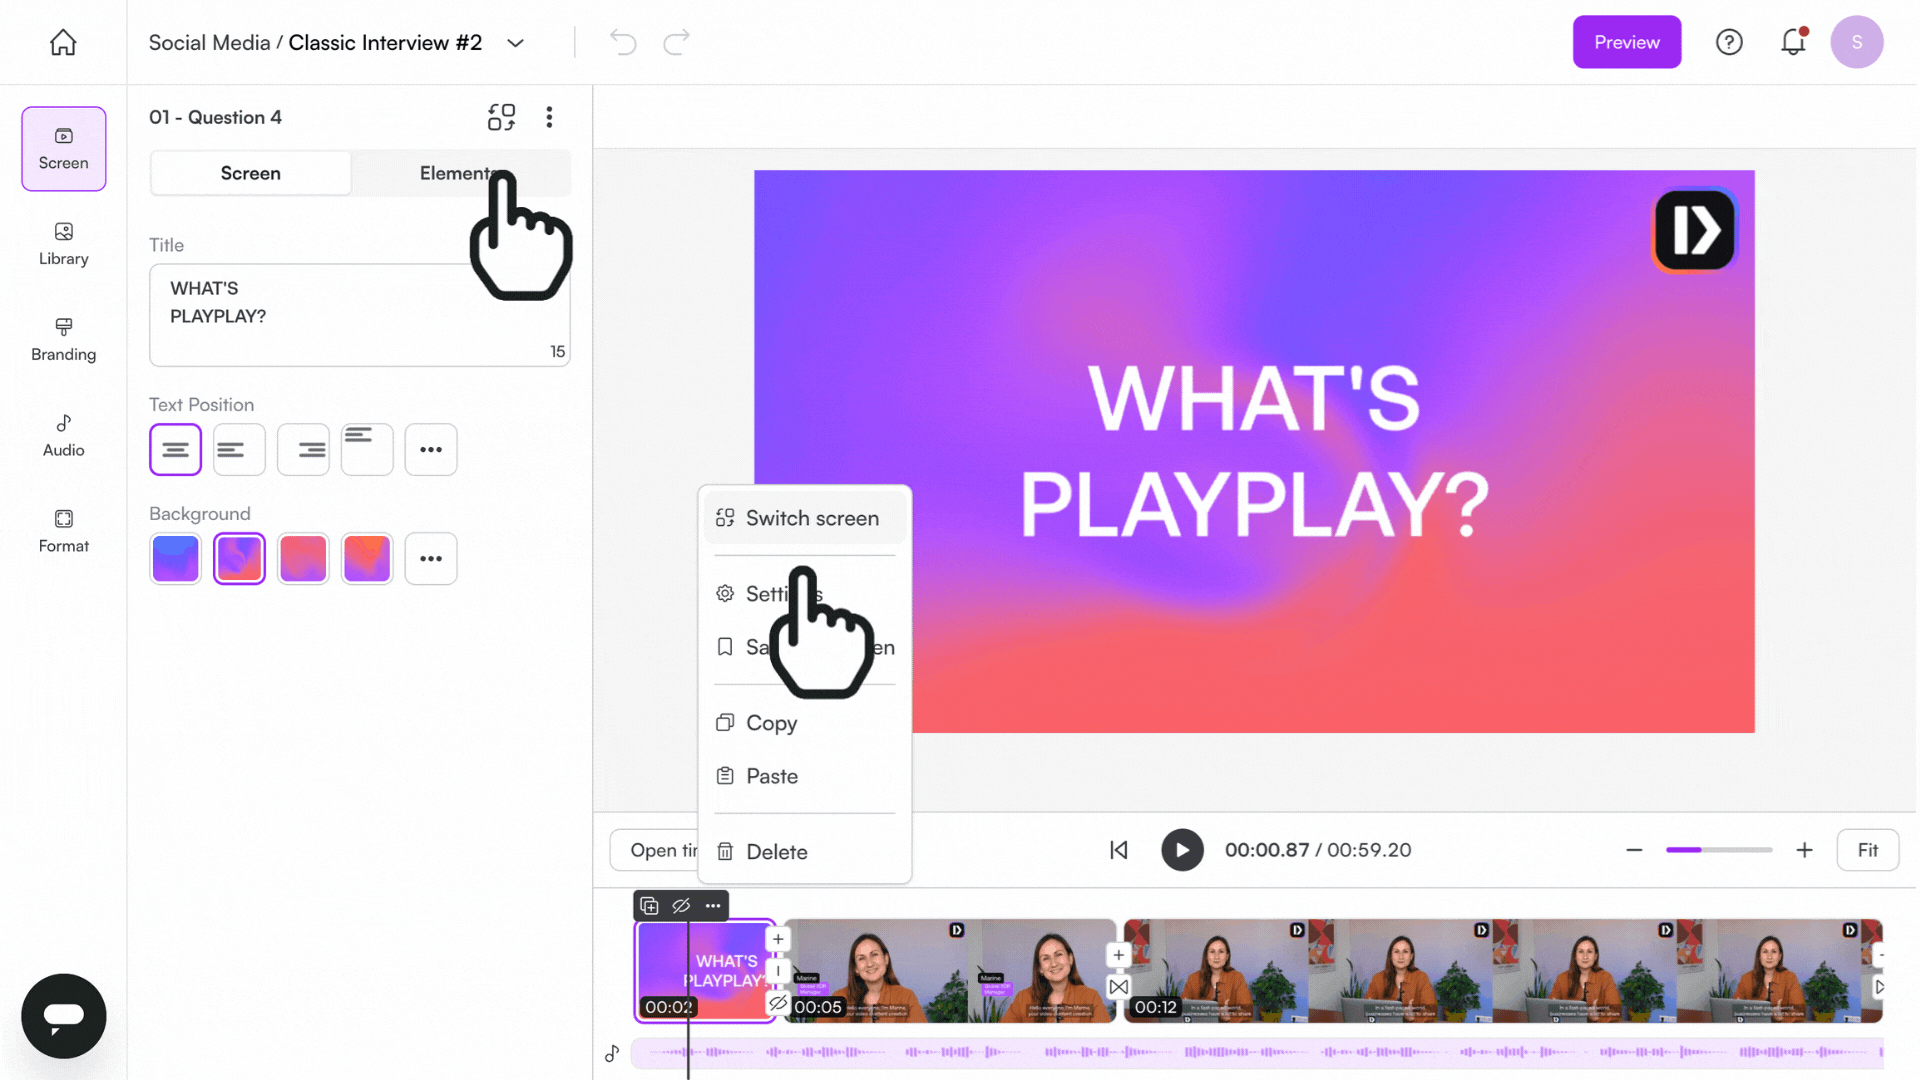The image size is (1920, 1080).
Task: Toggle hide screen icon above timeline clip
Action: click(681, 906)
